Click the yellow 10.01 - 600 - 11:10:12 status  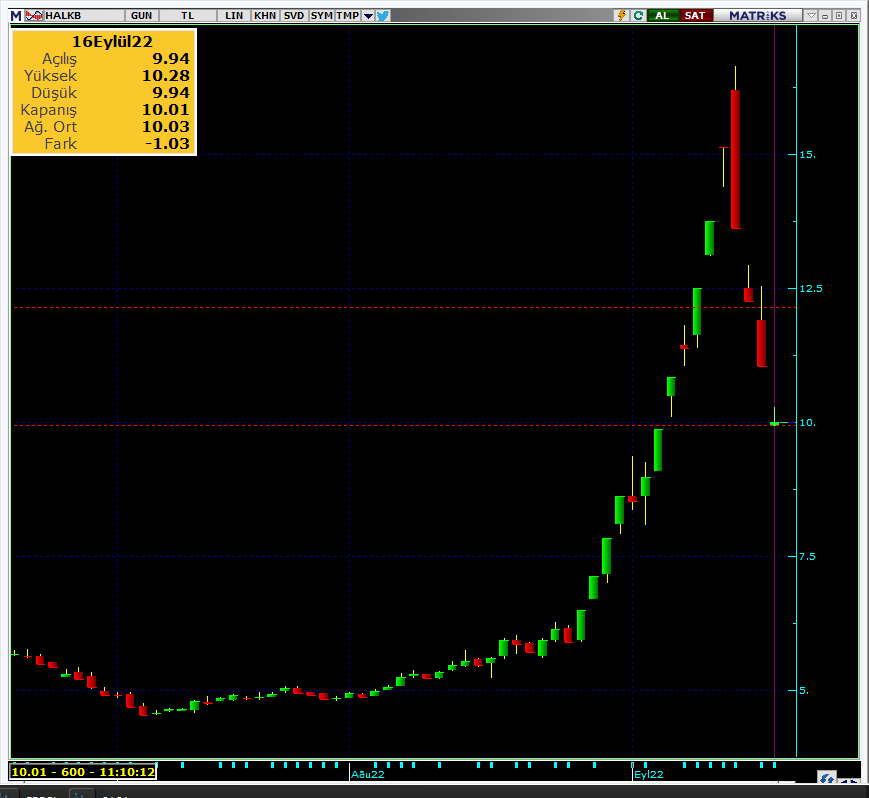coord(83,772)
